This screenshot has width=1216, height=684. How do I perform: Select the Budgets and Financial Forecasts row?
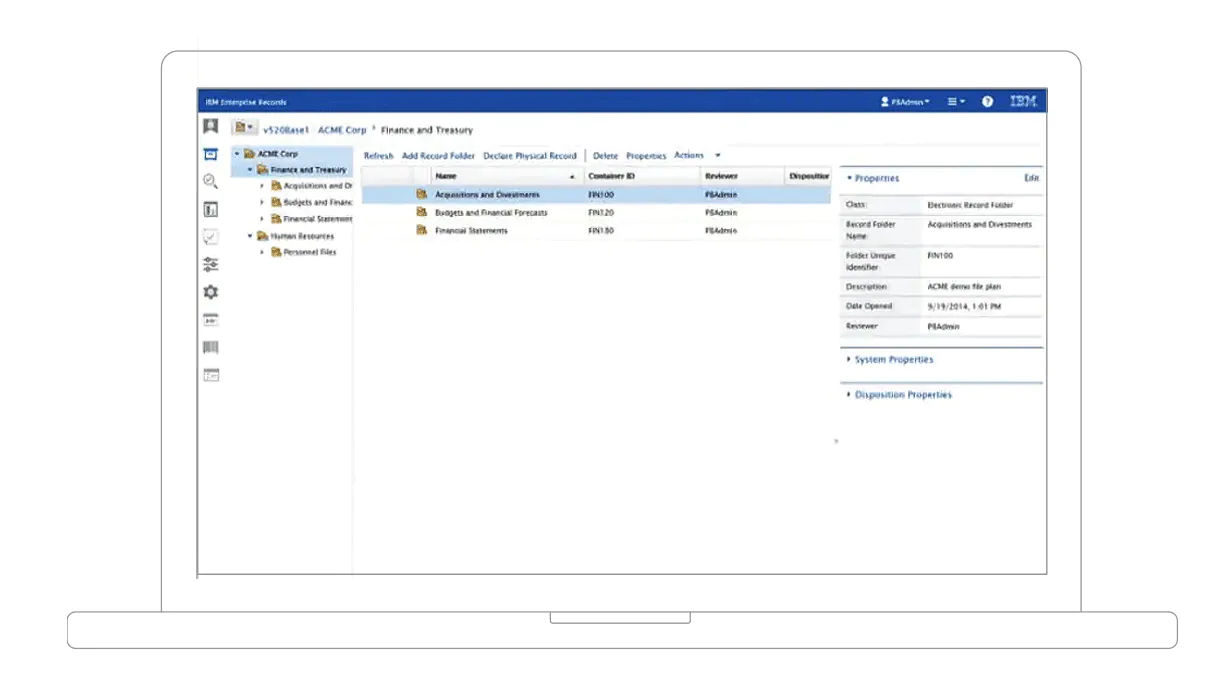(x=498, y=213)
